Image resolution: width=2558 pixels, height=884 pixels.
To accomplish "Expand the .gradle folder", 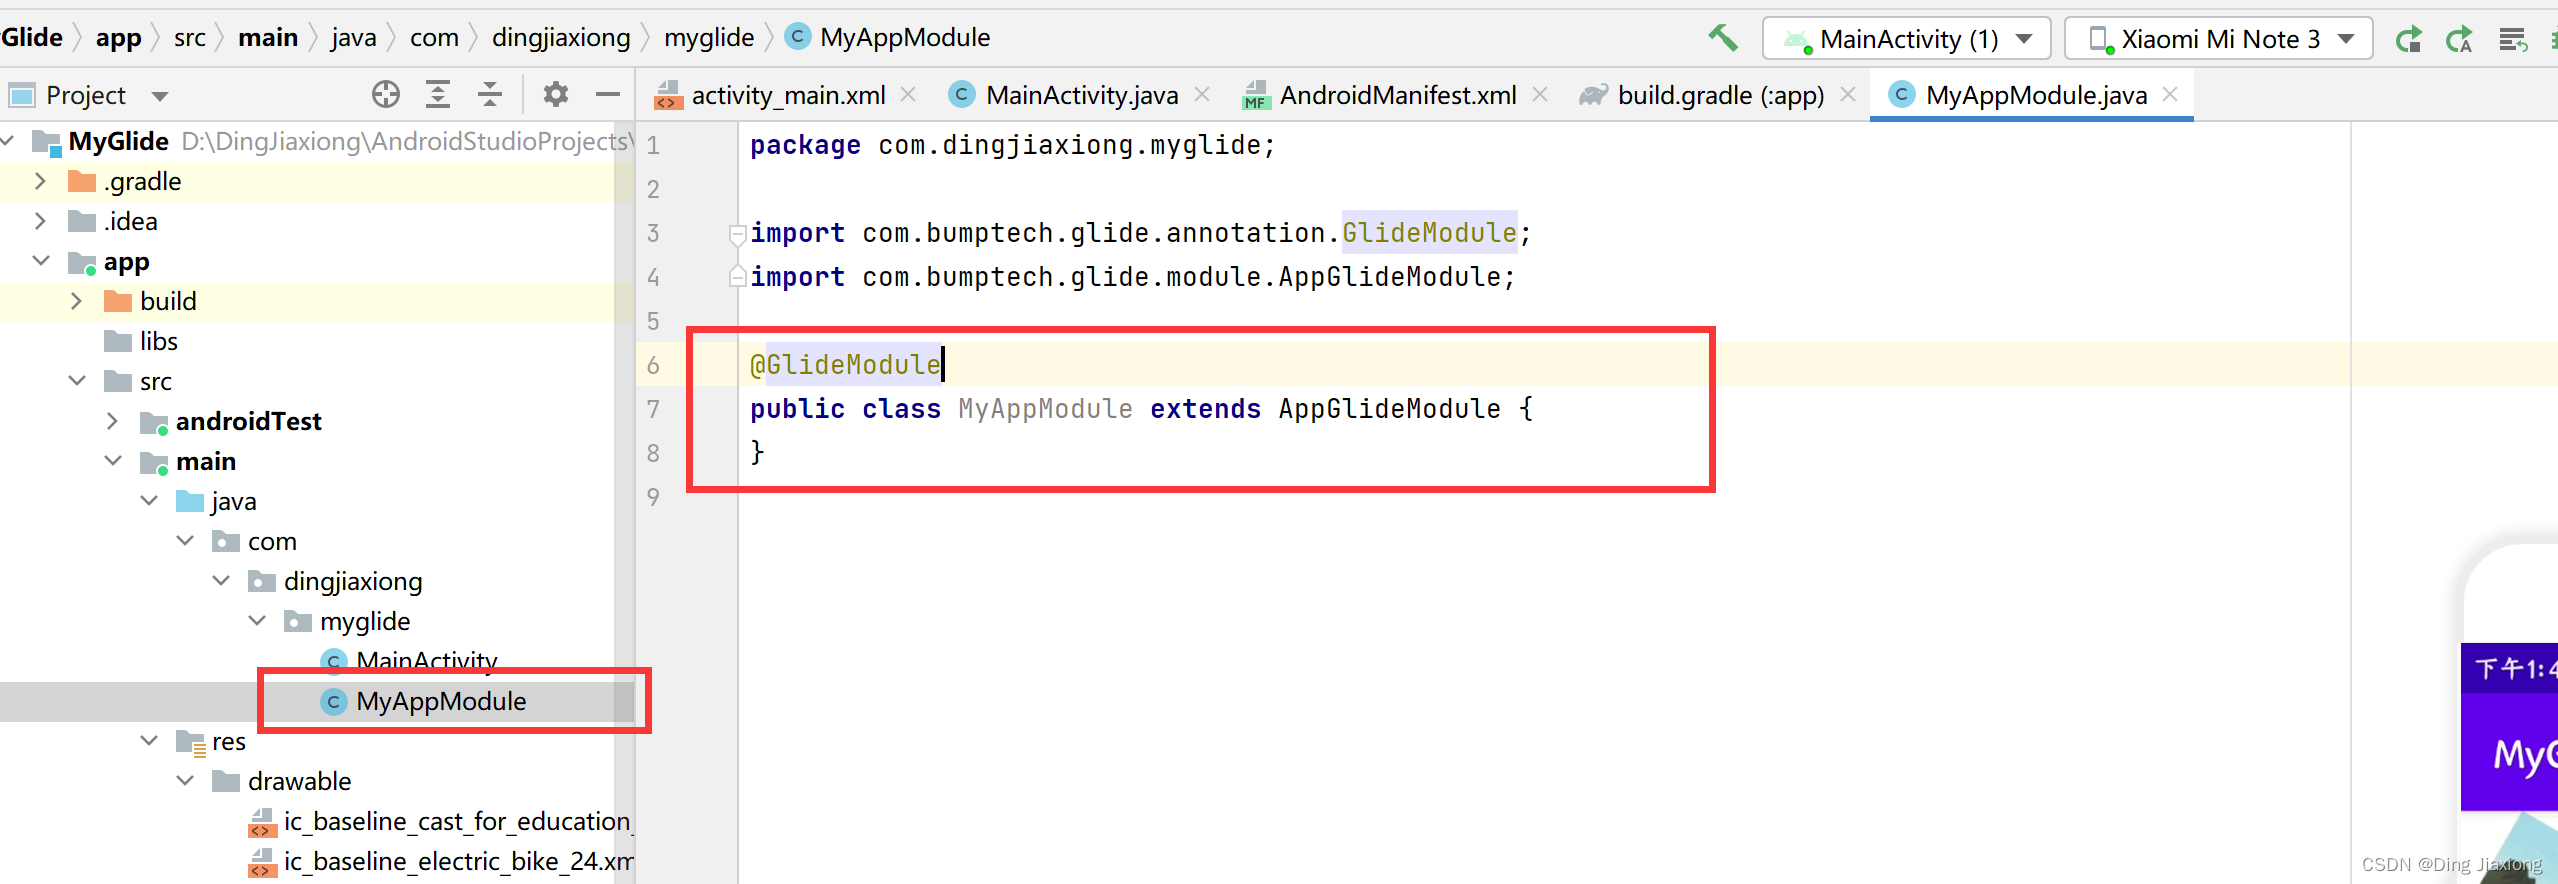I will [40, 181].
